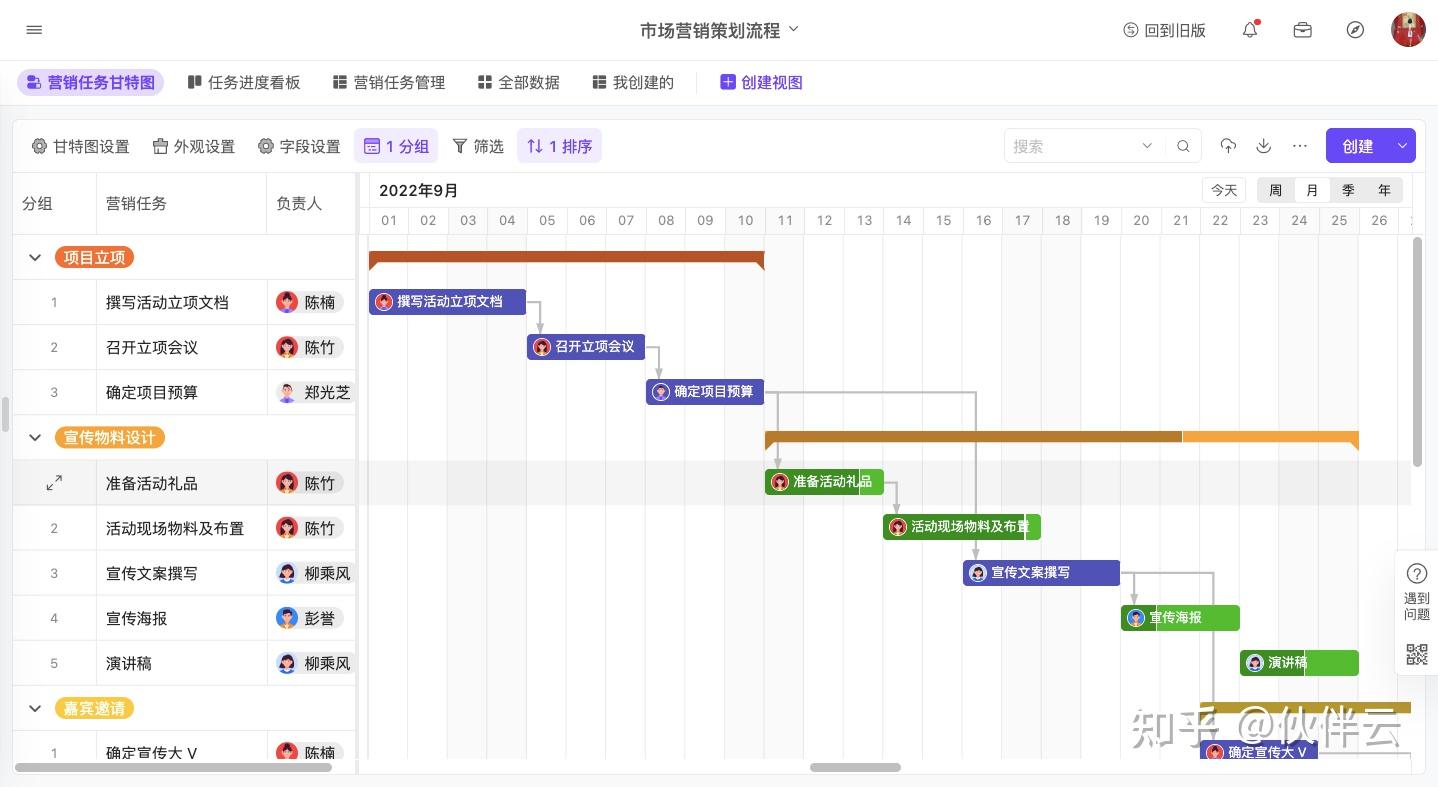
Task: Collapse the 宣传物料设计 group
Action: coord(35,437)
